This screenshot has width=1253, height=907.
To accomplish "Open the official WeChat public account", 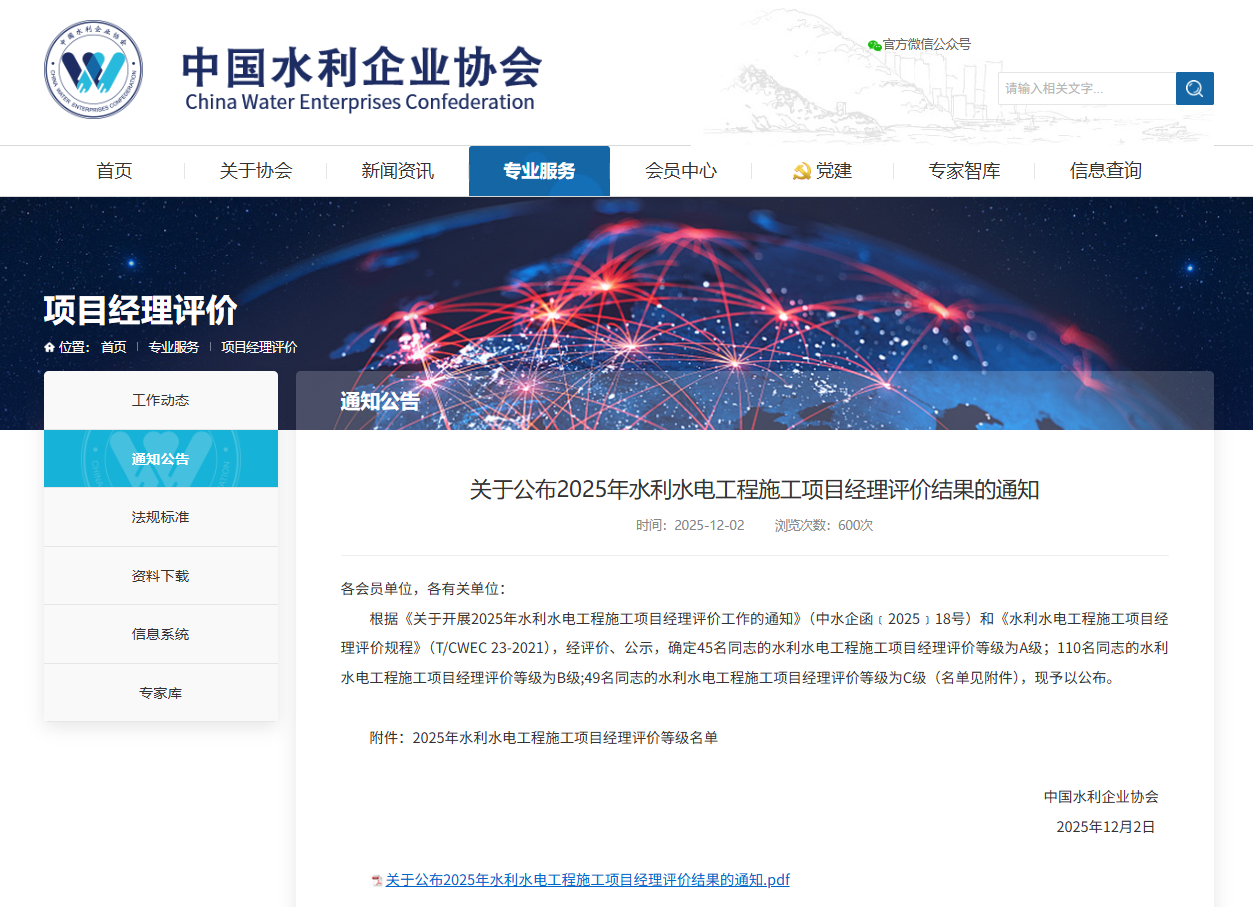I will 918,44.
